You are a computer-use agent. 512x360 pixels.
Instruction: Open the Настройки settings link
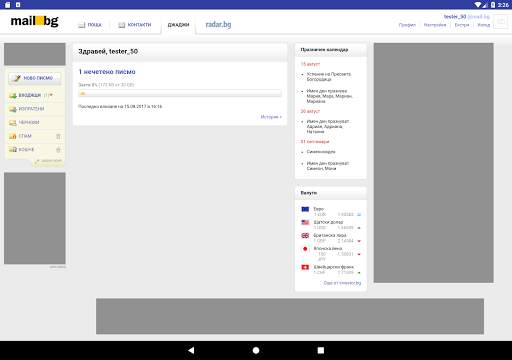pyautogui.click(x=435, y=25)
